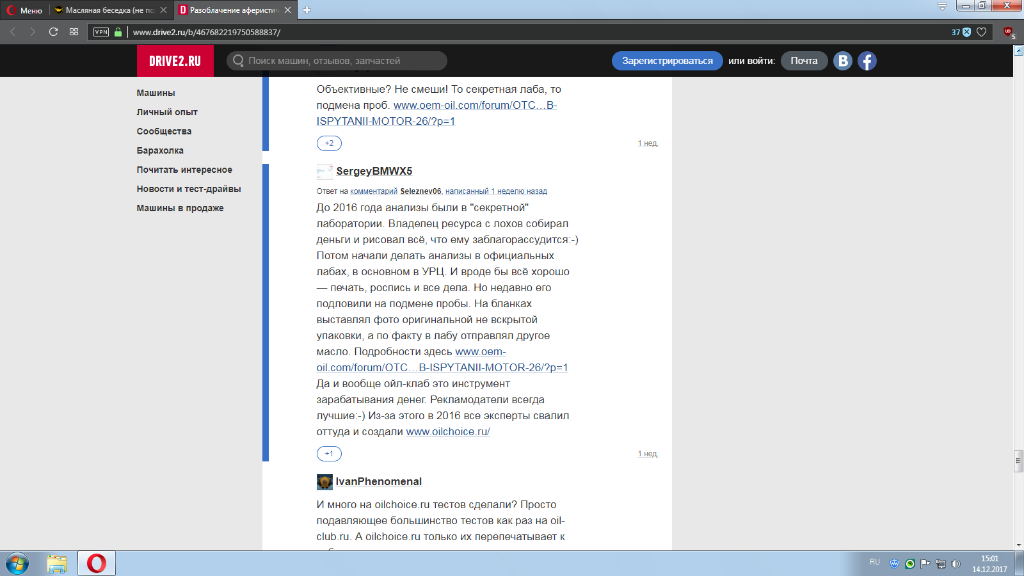This screenshot has width=1024, height=576.
Task: Open www.oilchoice.ru link
Action: pos(447,432)
